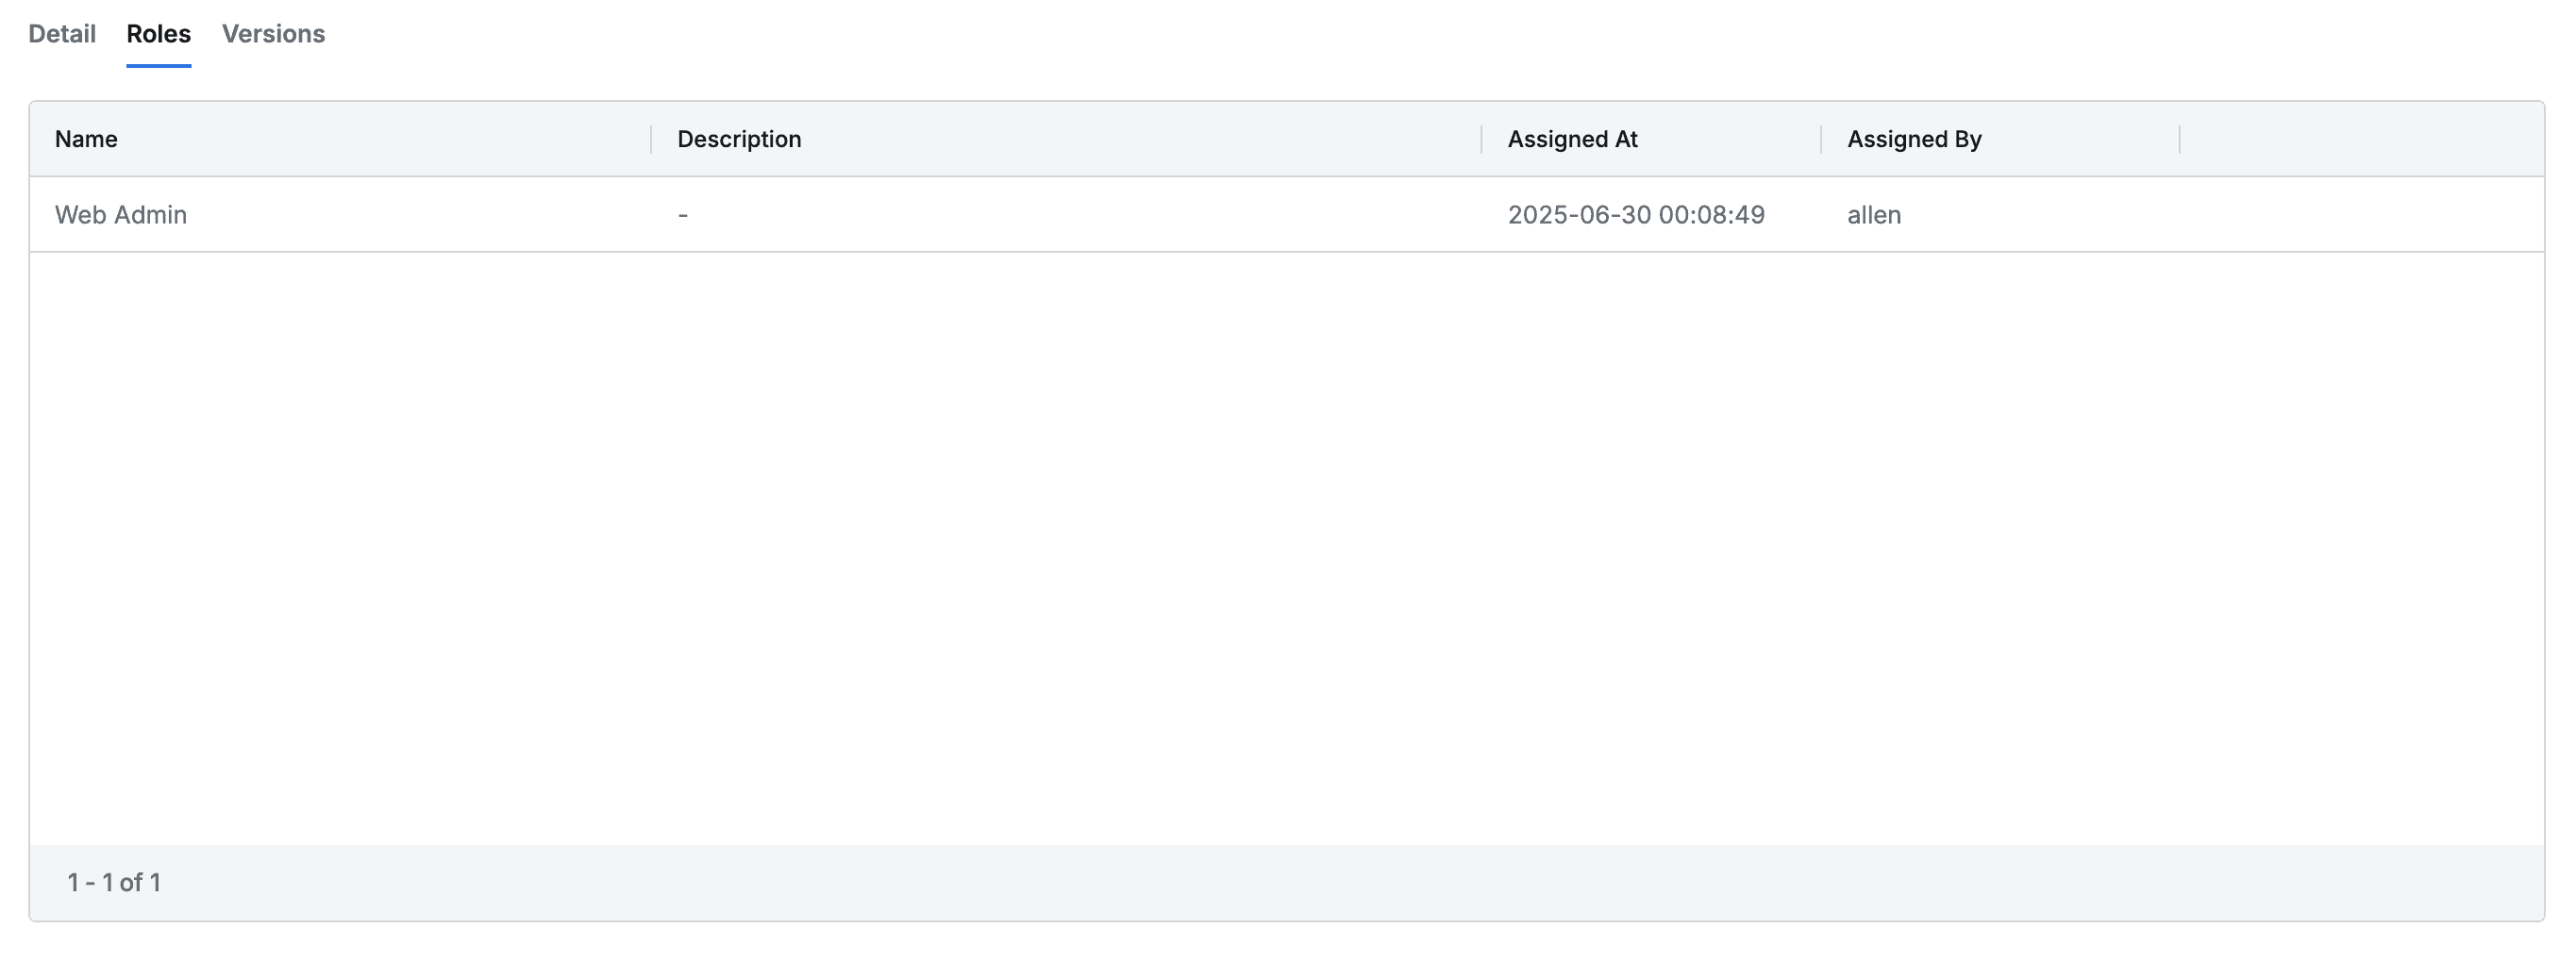Click the blue underline beneath Roles tab

[158, 66]
